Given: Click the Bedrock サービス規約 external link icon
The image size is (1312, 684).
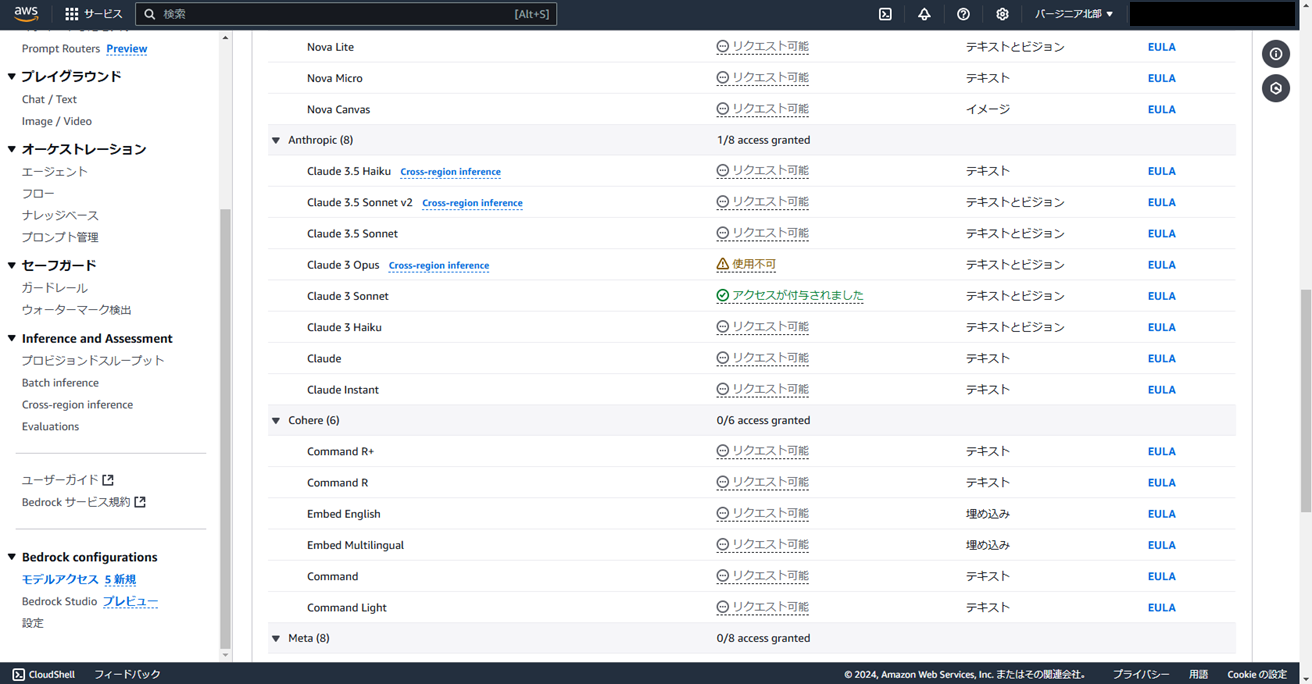Looking at the screenshot, I should pos(140,502).
